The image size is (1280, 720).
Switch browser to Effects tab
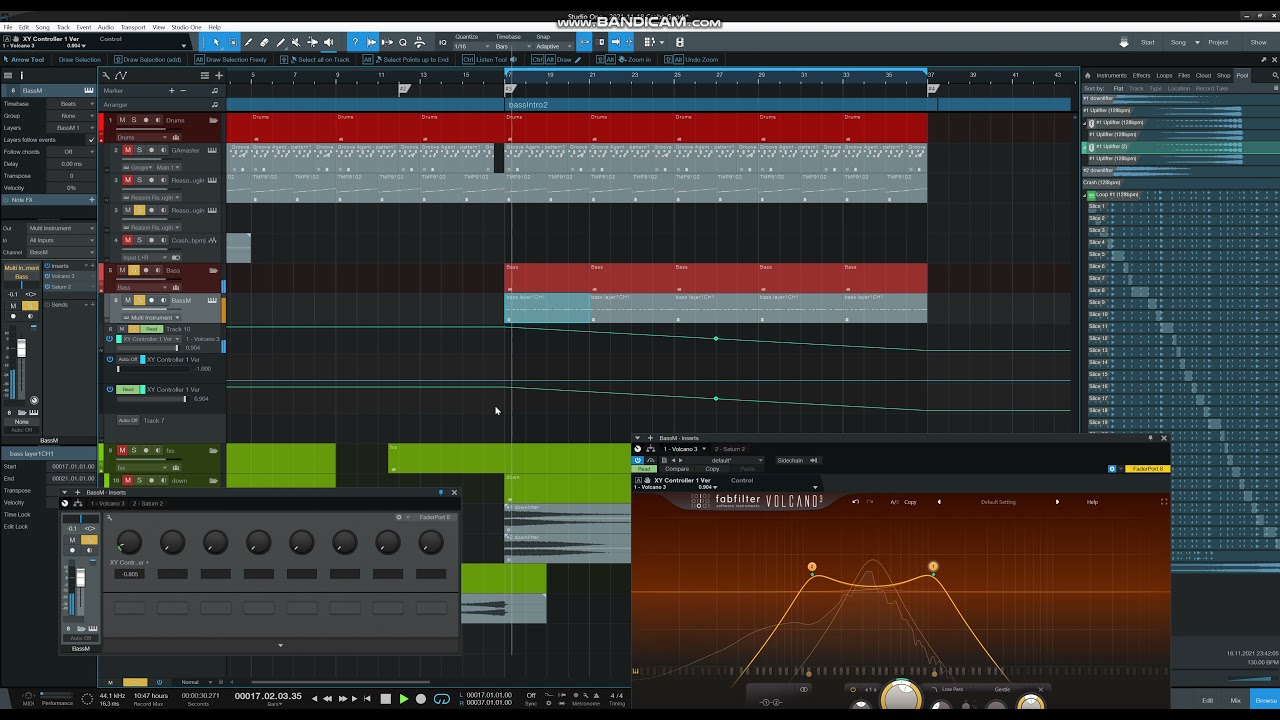pyautogui.click(x=1141, y=75)
